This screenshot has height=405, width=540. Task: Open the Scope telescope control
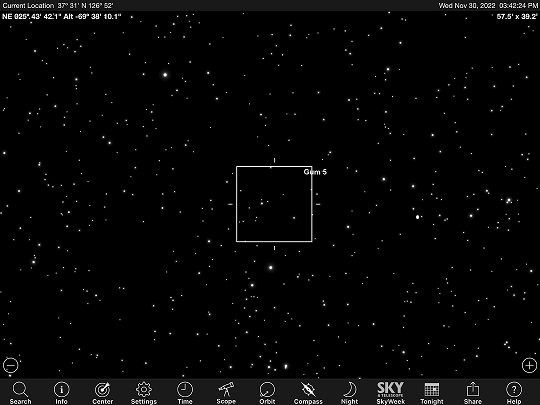click(226, 393)
